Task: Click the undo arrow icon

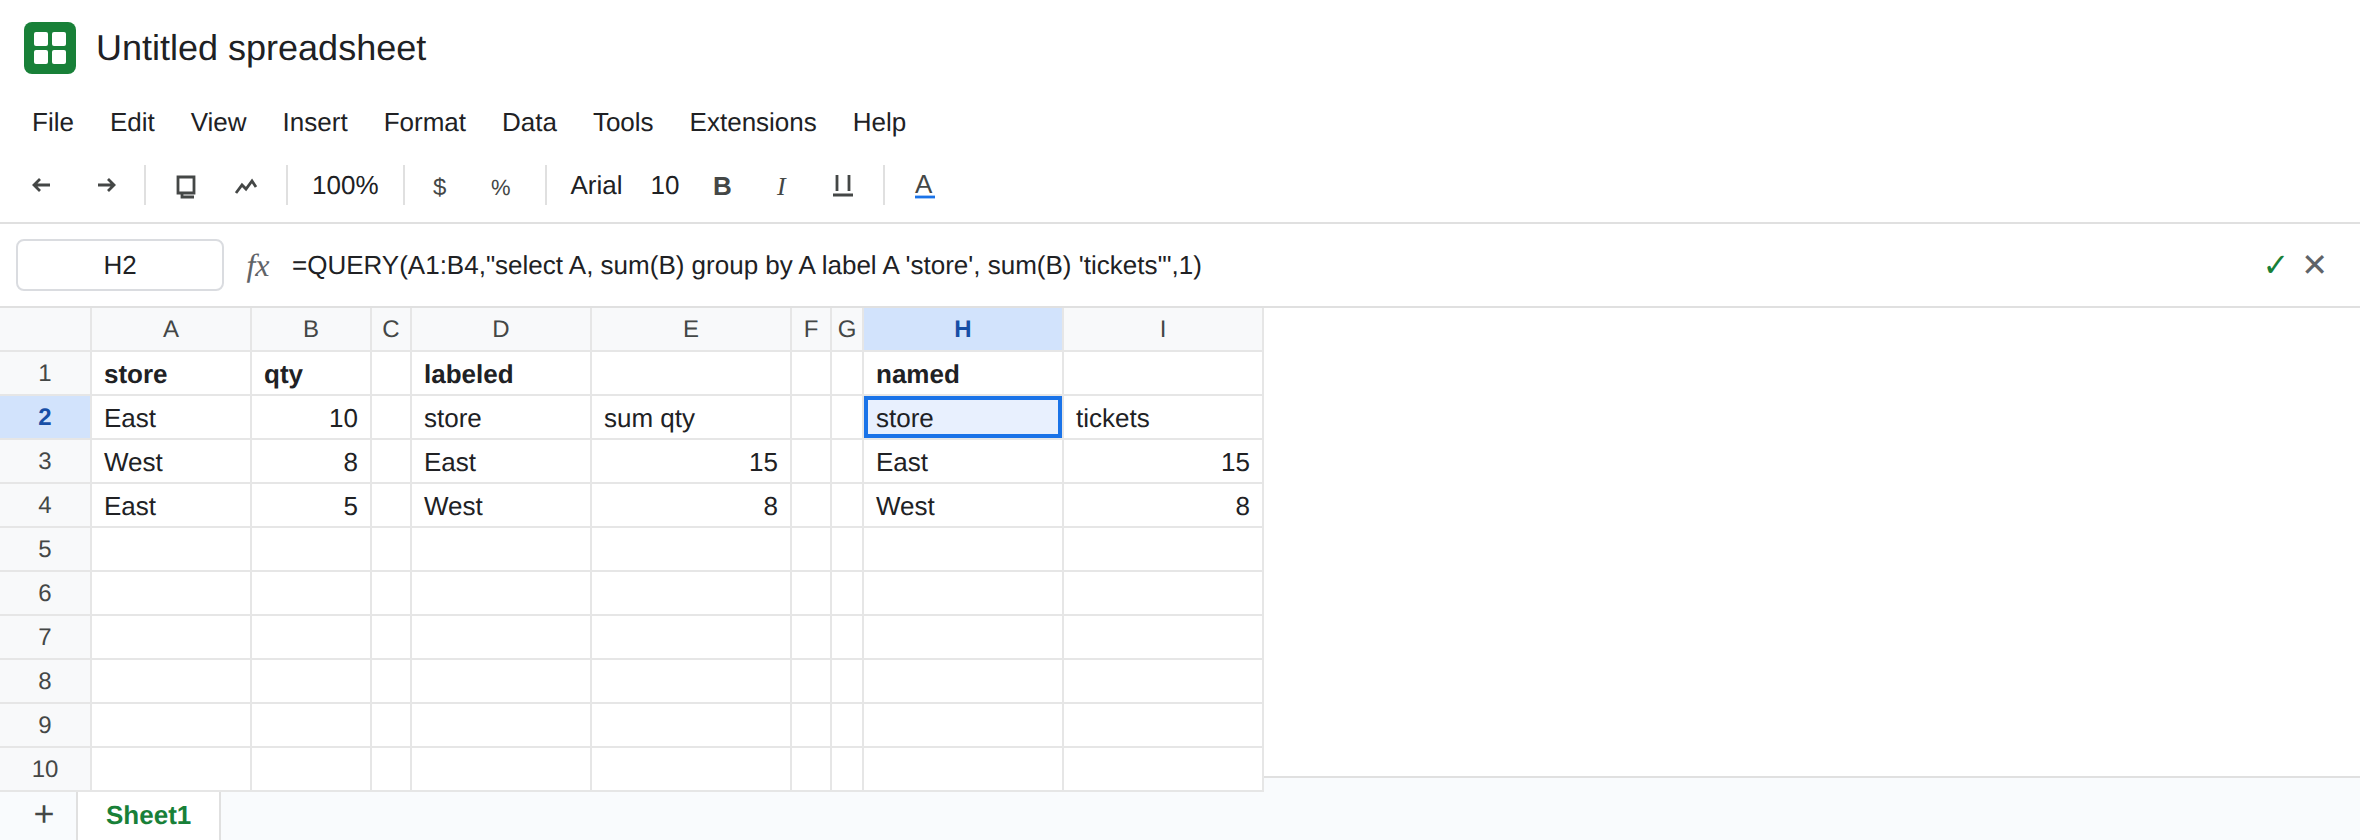Action: [42, 185]
